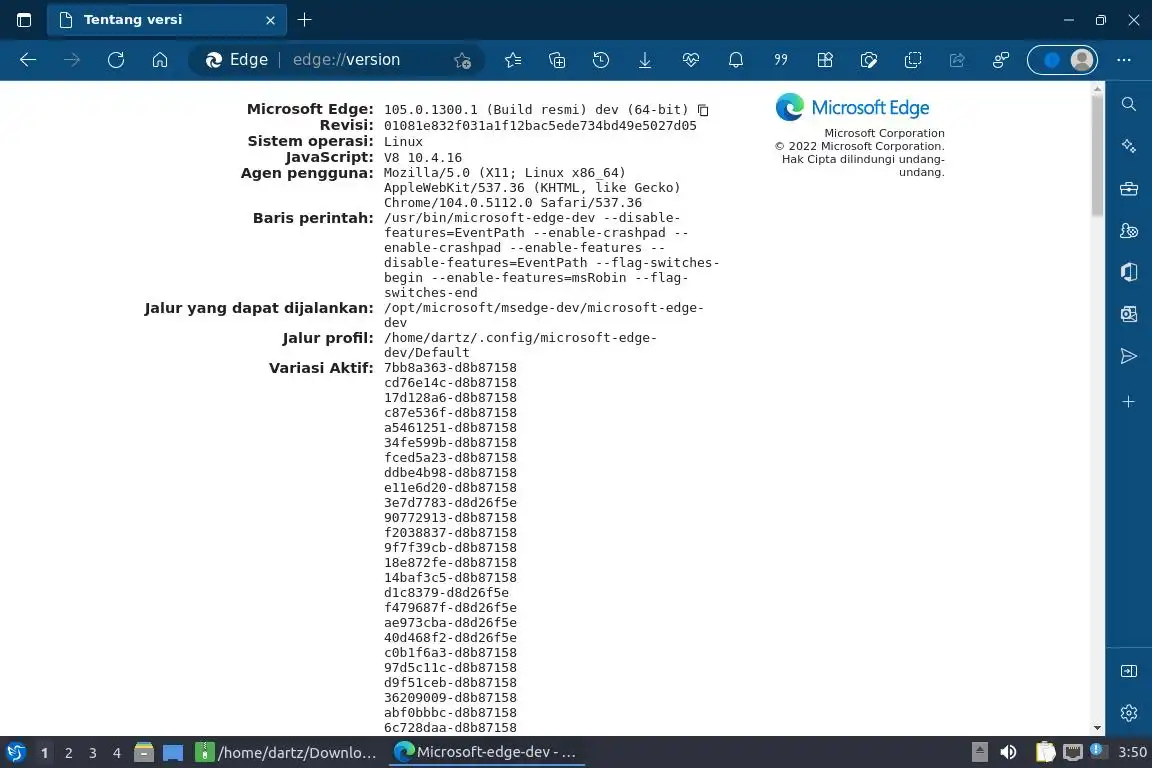
Task: Open sidebar settings gear
Action: (1129, 713)
